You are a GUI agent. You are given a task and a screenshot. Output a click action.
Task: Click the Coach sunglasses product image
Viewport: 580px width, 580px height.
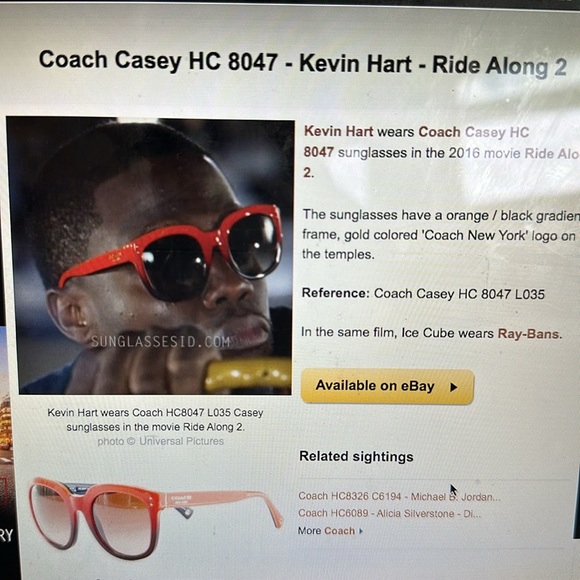(x=155, y=516)
